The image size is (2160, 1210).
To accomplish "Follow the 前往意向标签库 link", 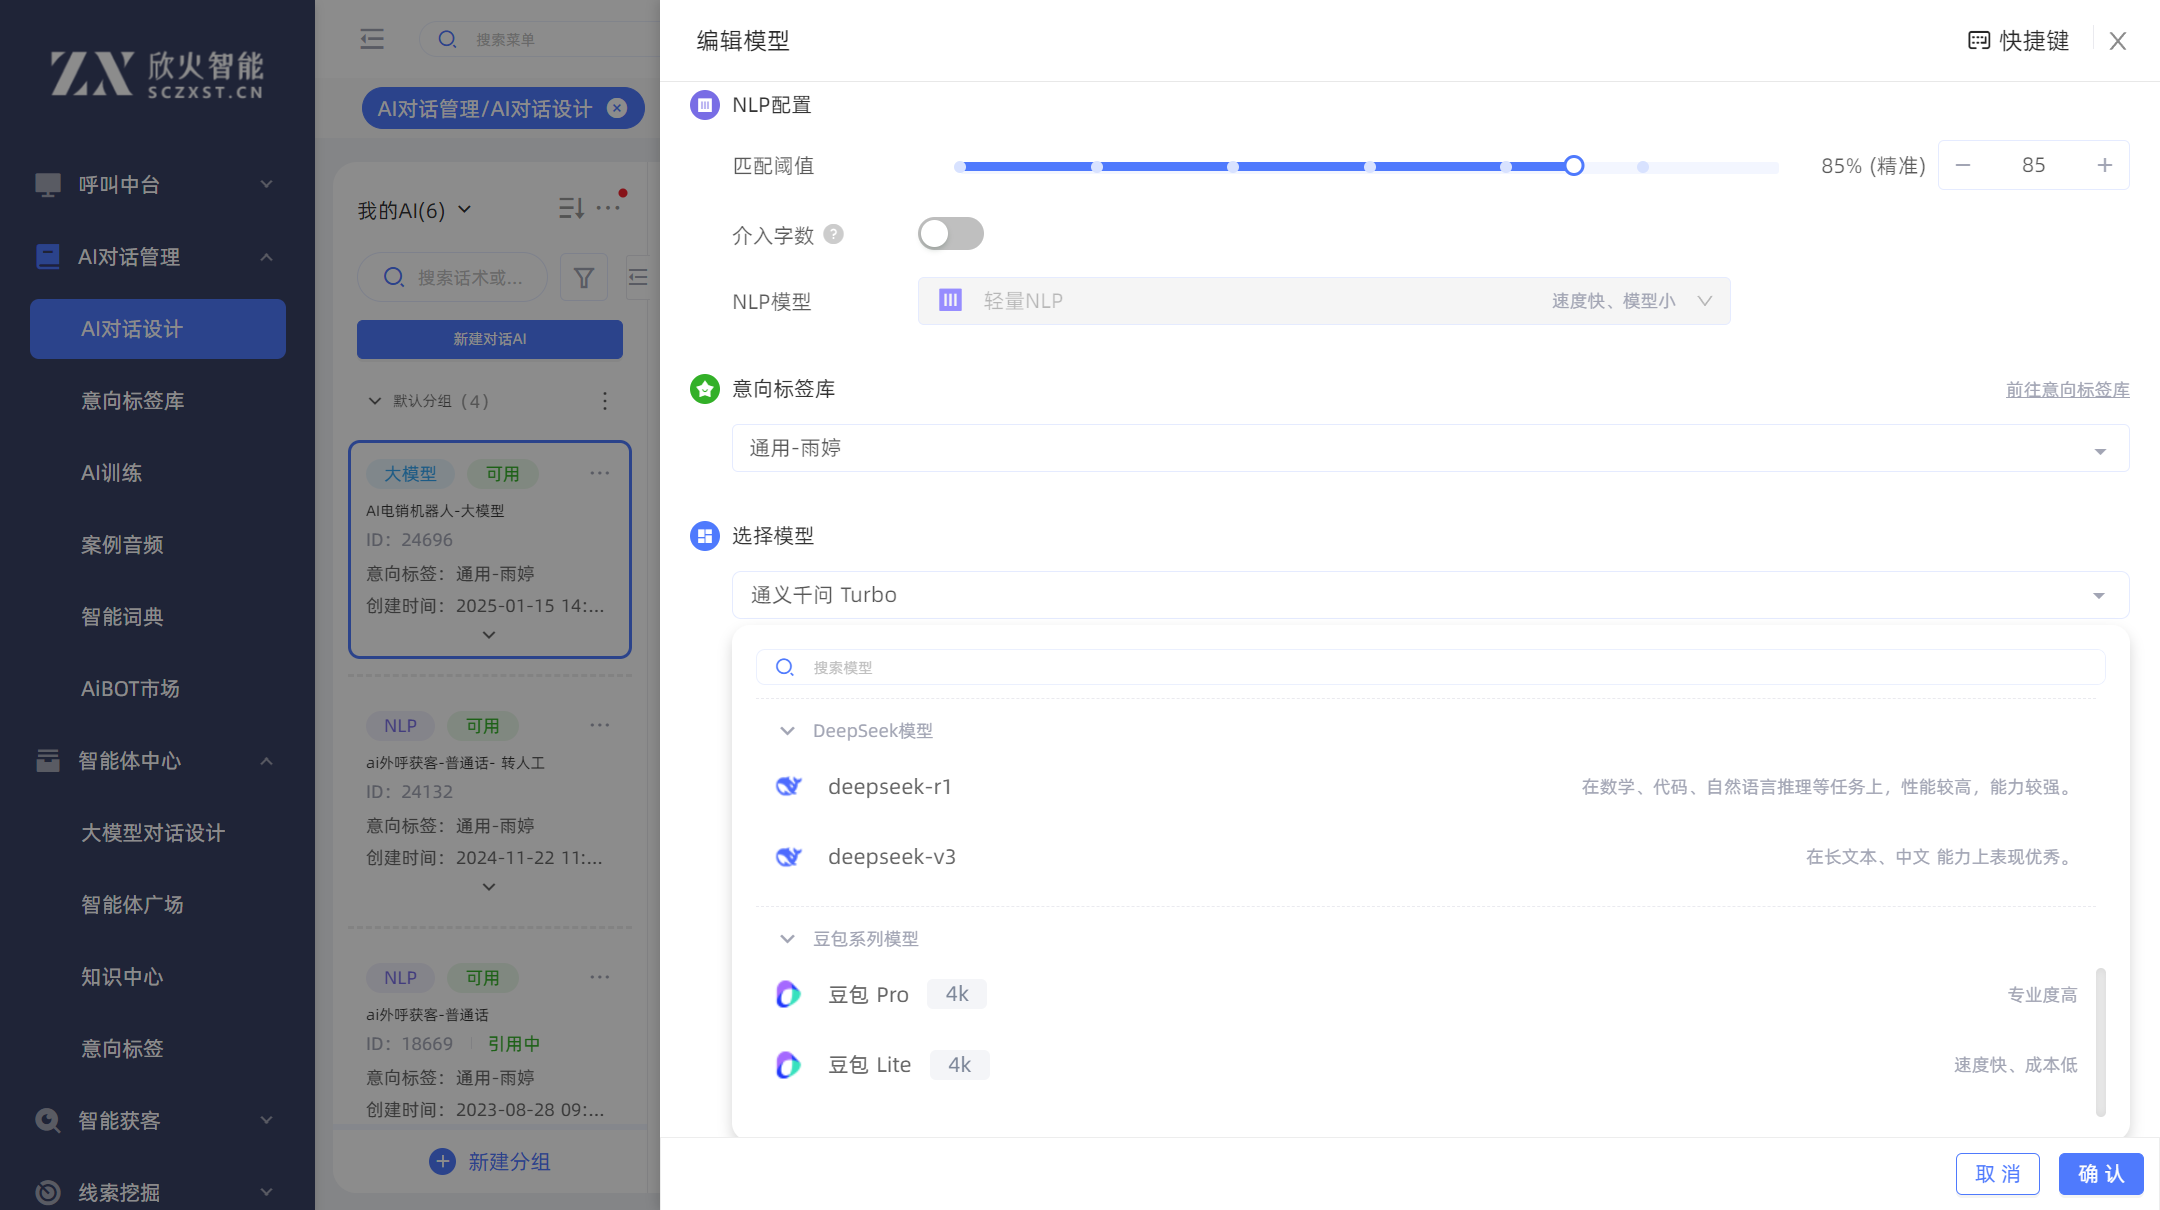I will click(x=2067, y=390).
